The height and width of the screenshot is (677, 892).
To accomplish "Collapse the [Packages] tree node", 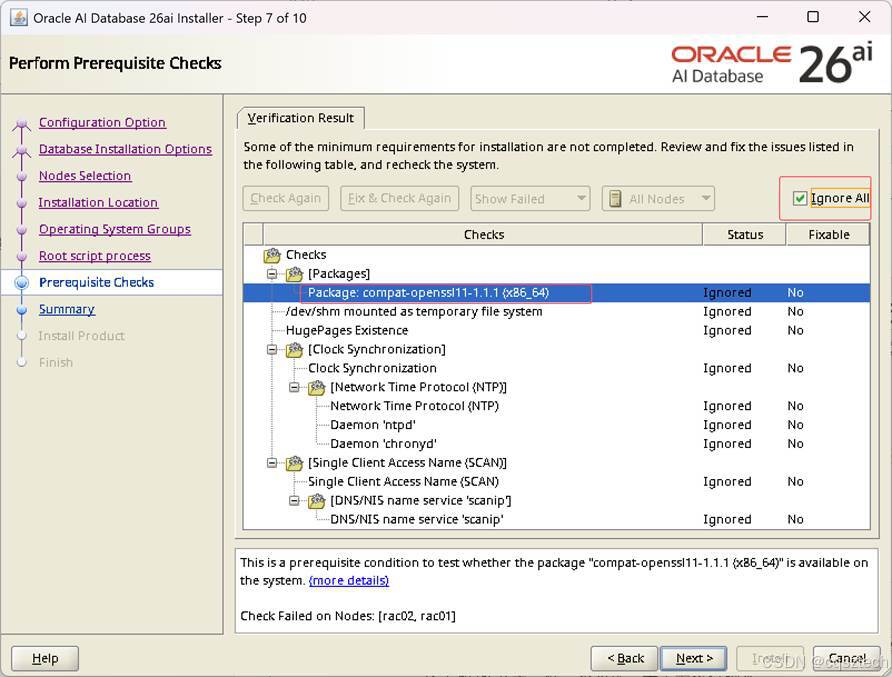I will click(272, 274).
